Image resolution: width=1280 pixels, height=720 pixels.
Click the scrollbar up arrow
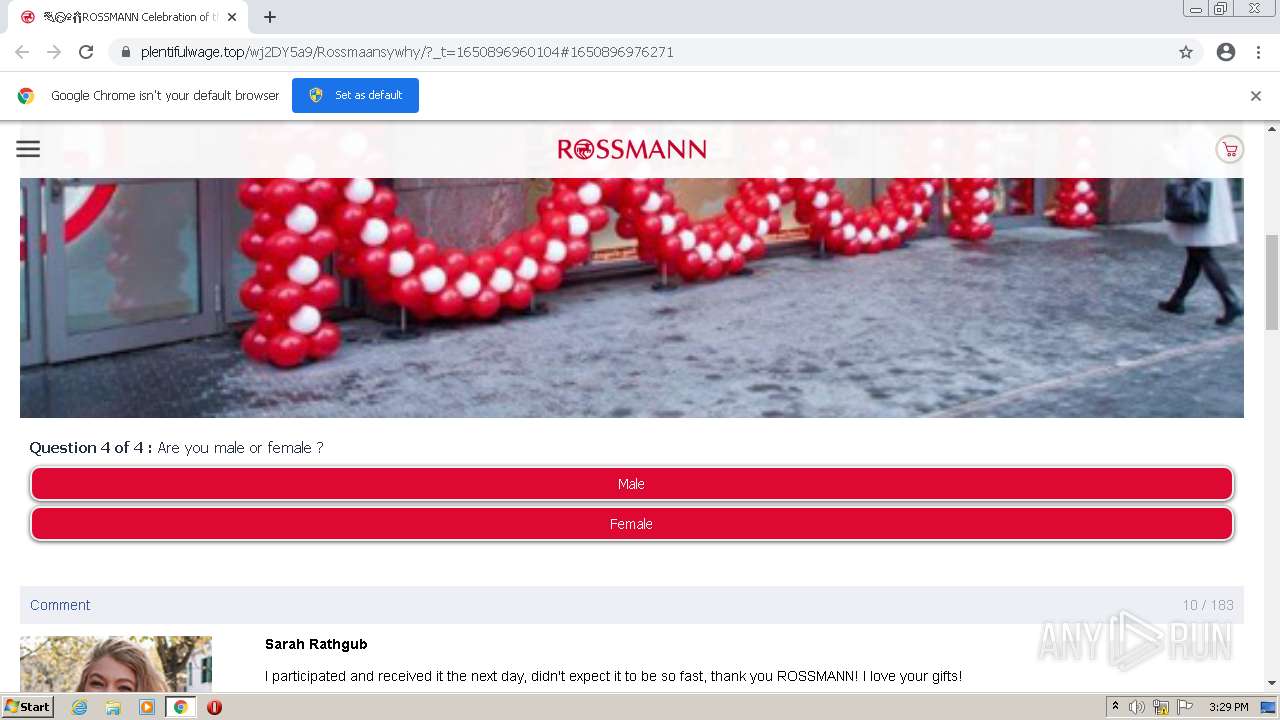[x=1272, y=129]
